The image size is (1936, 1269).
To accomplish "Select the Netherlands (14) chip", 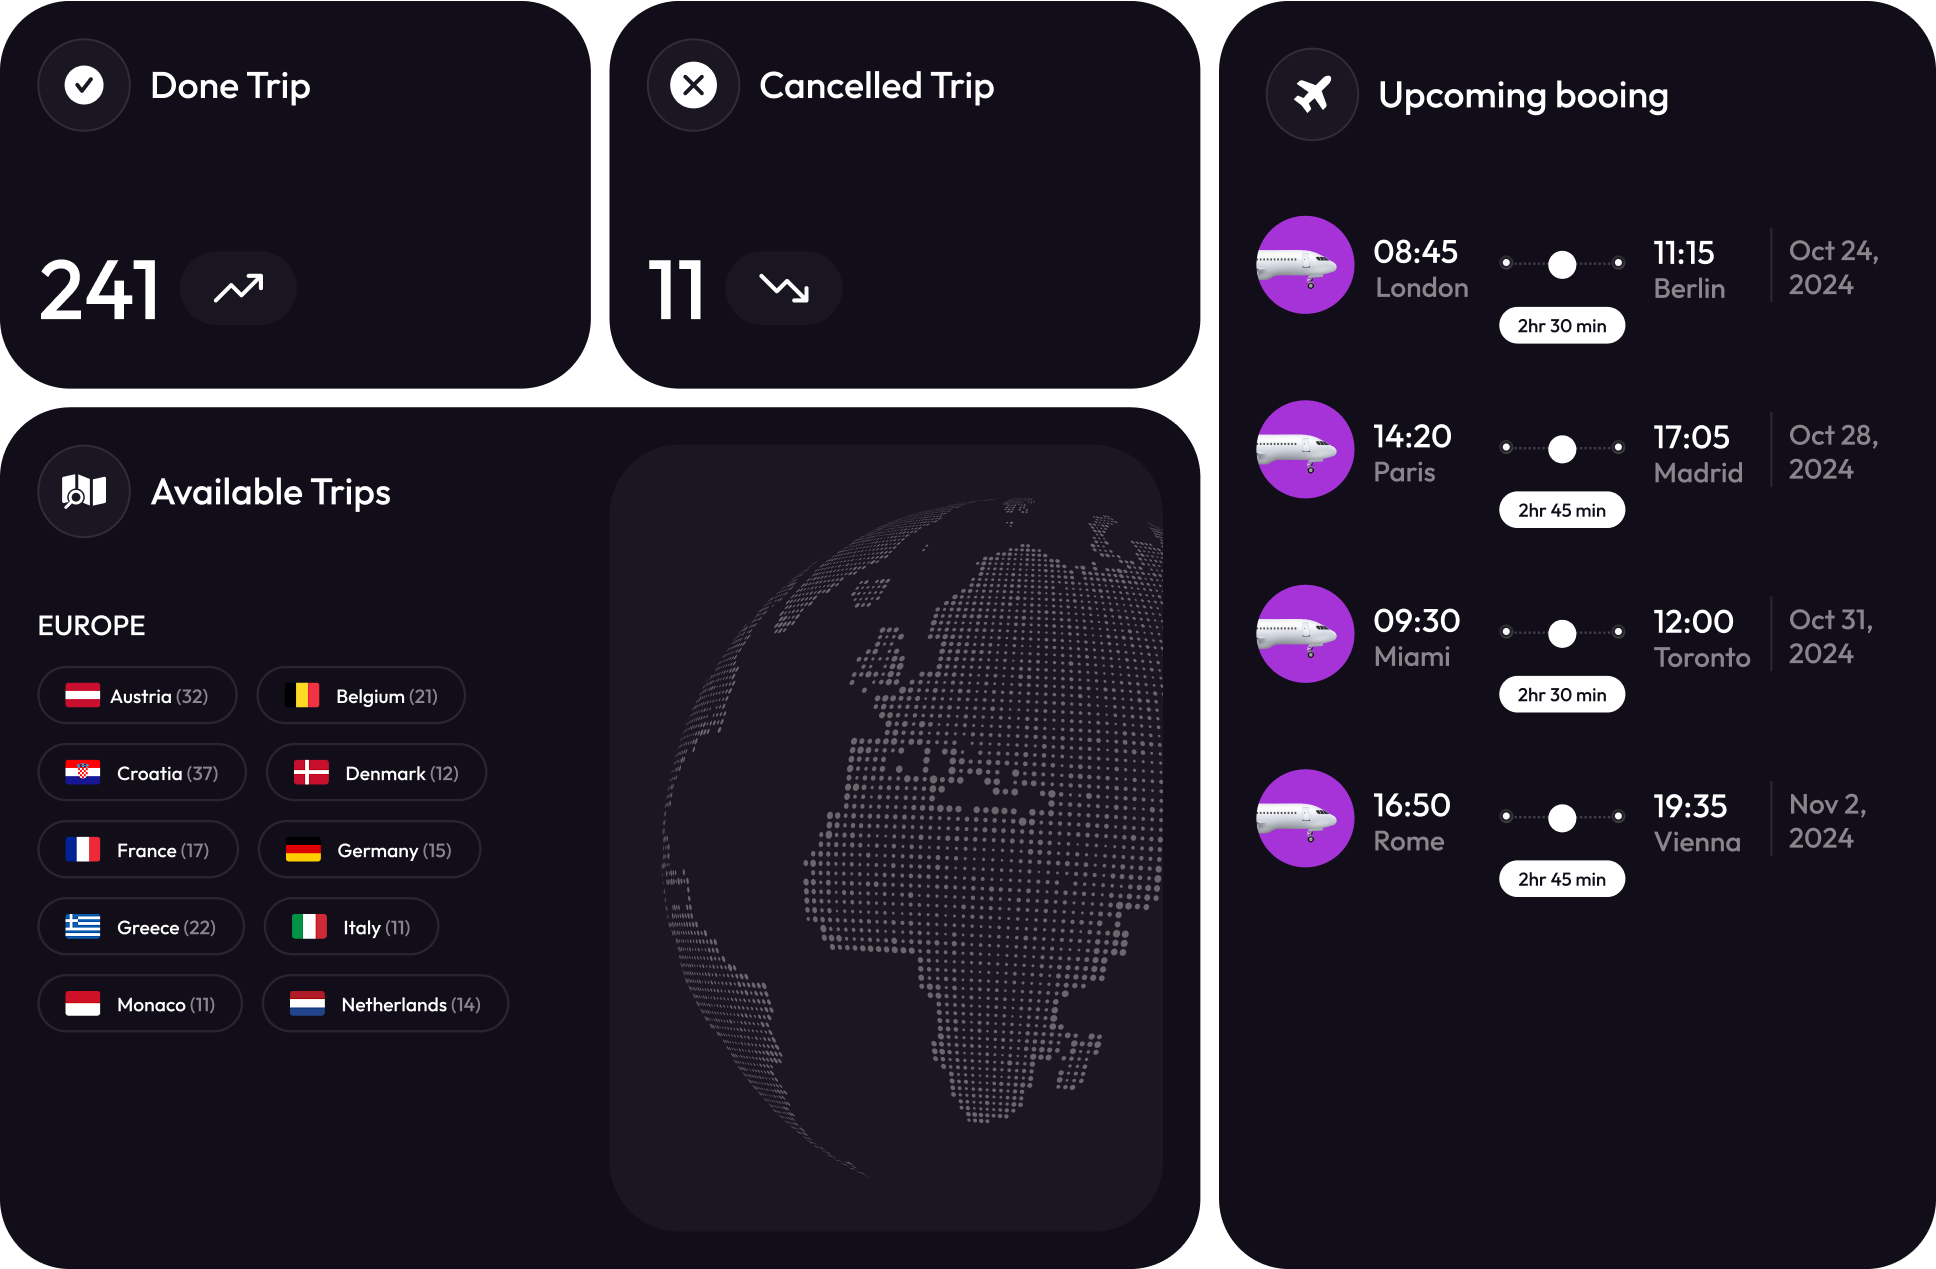I will point(385,1003).
